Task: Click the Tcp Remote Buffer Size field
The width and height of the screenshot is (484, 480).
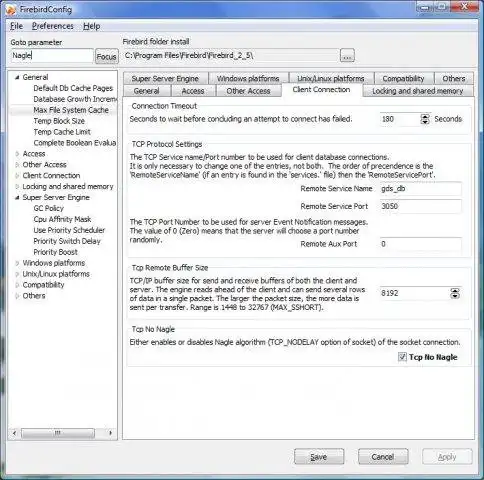Action: point(414,293)
